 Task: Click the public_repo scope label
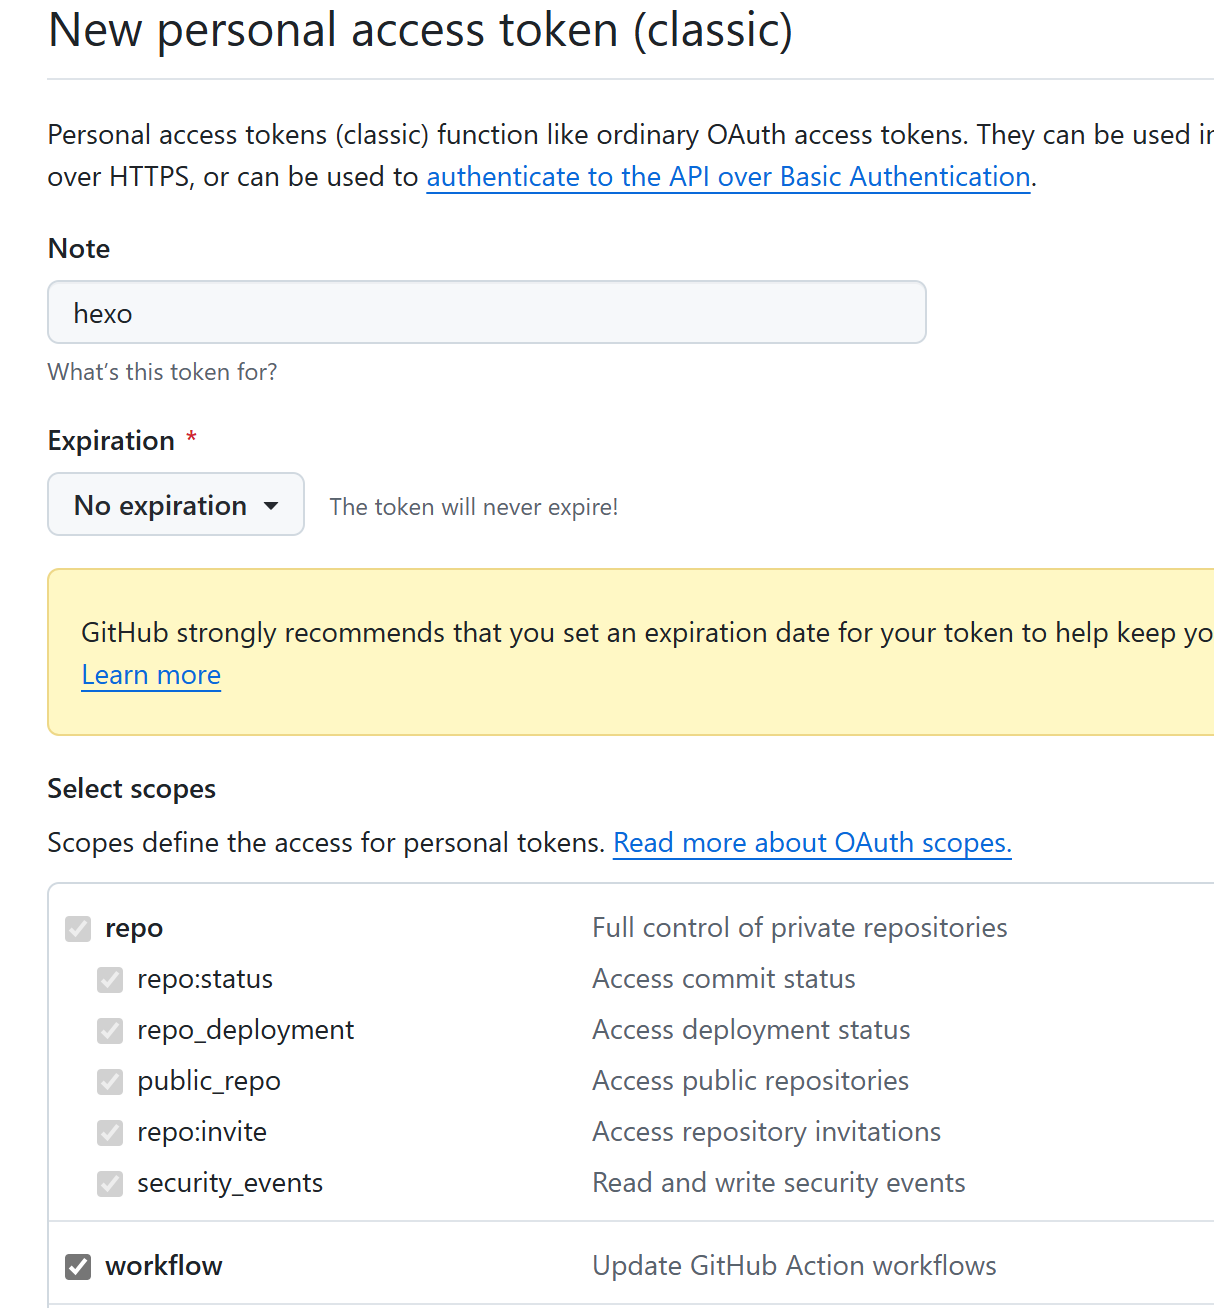pyautogui.click(x=209, y=1081)
